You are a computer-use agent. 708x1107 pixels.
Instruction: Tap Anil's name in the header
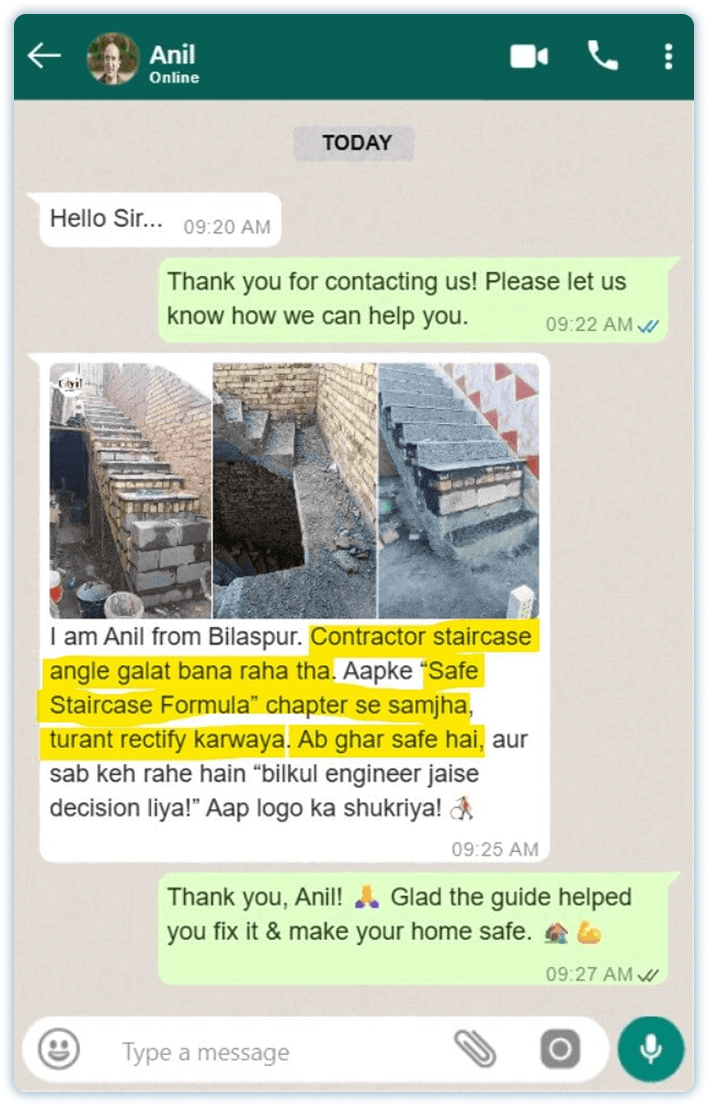tap(172, 54)
